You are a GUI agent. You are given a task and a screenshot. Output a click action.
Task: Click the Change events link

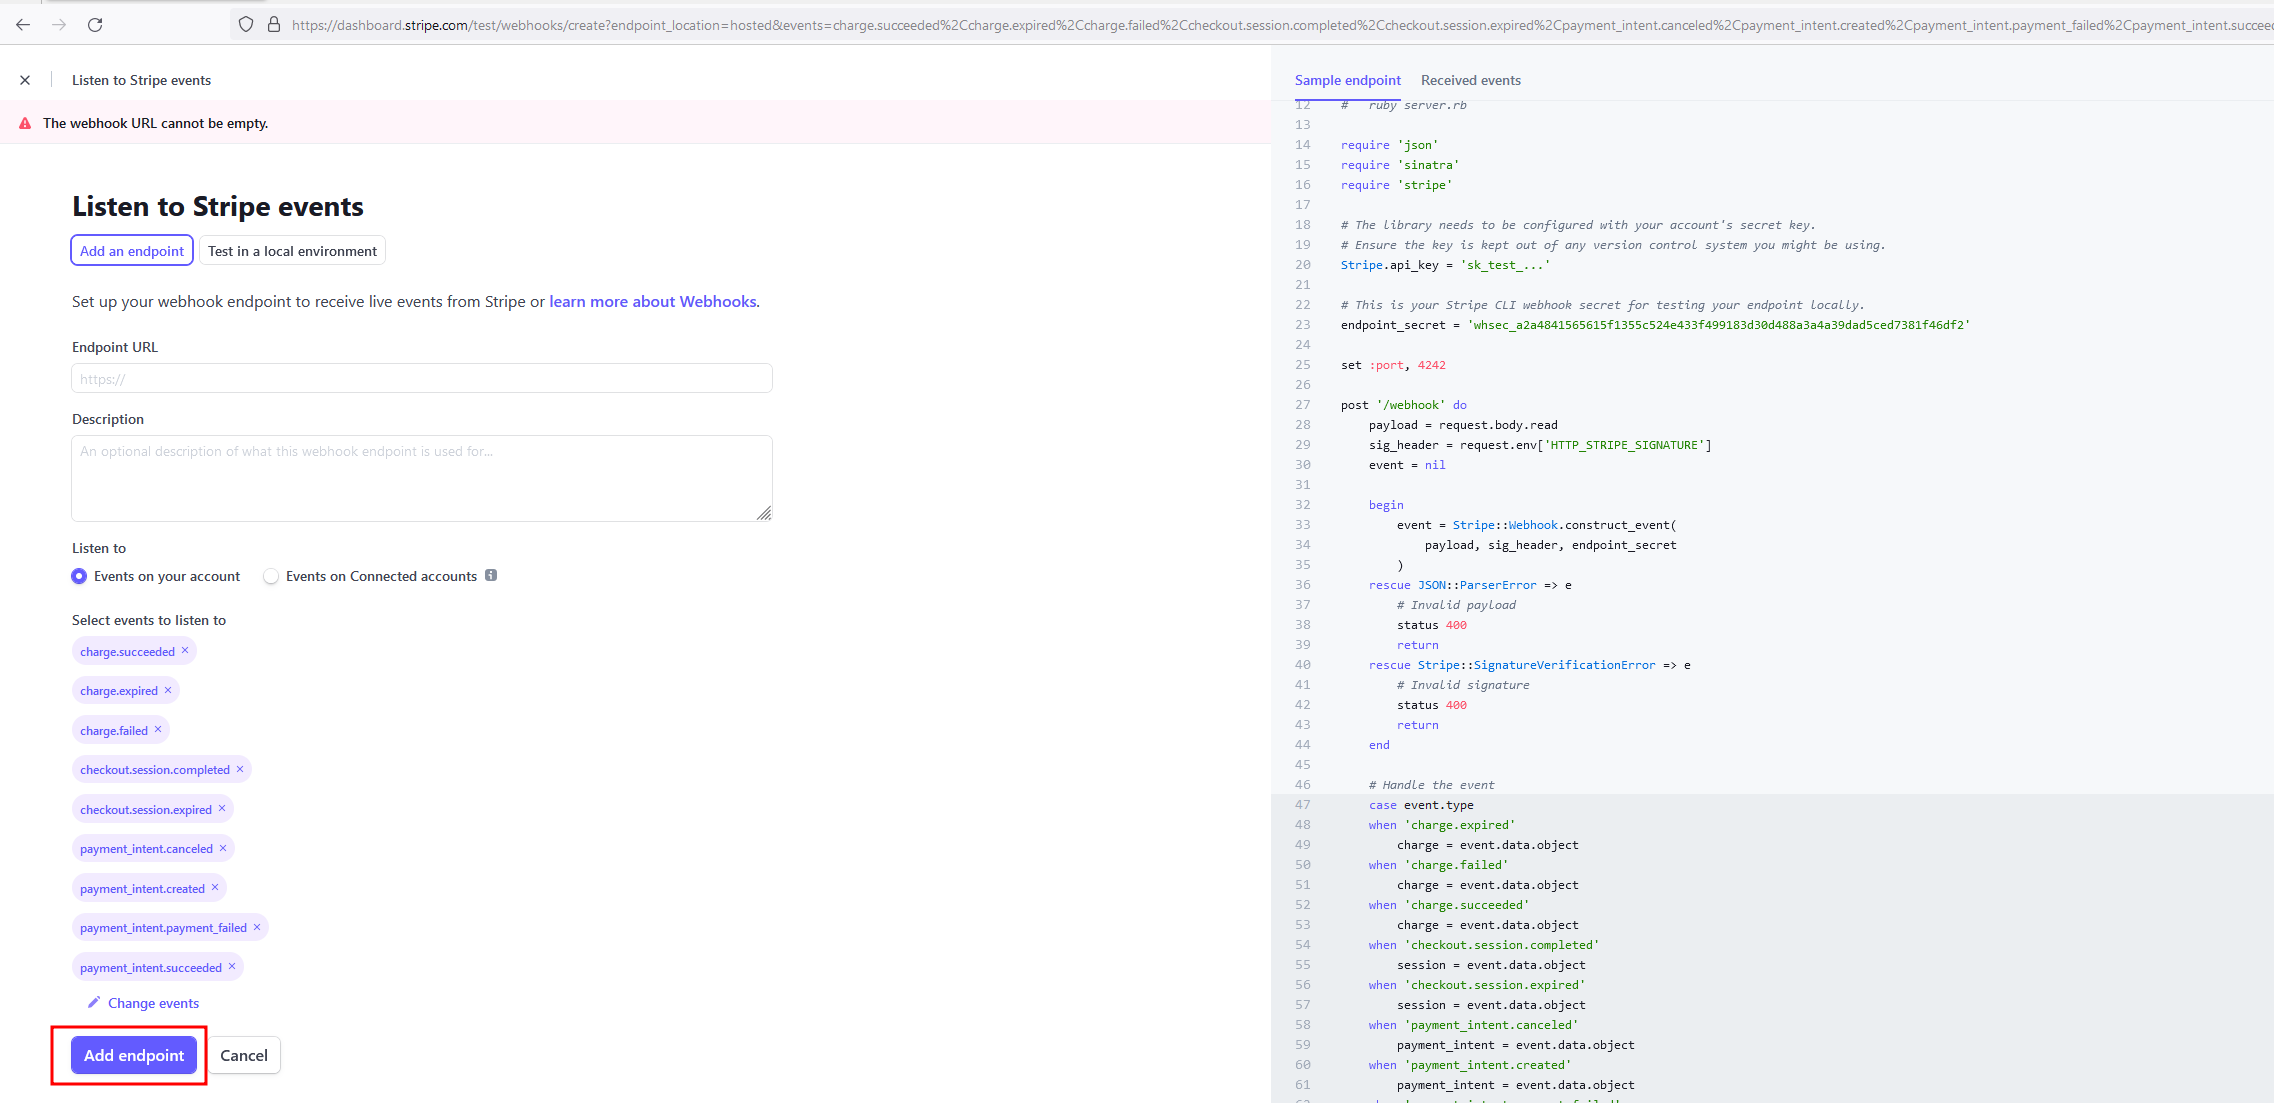153,1003
